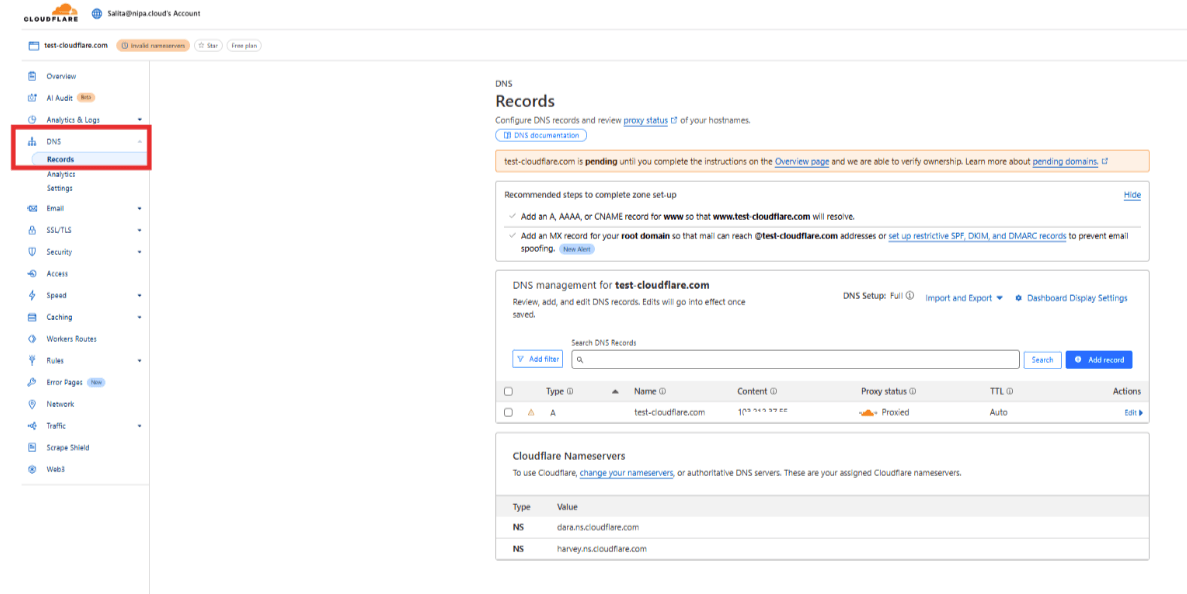Click the Email envelope icon
Image resolution: width=1187 pixels, height=594 pixels.
click(x=32, y=208)
